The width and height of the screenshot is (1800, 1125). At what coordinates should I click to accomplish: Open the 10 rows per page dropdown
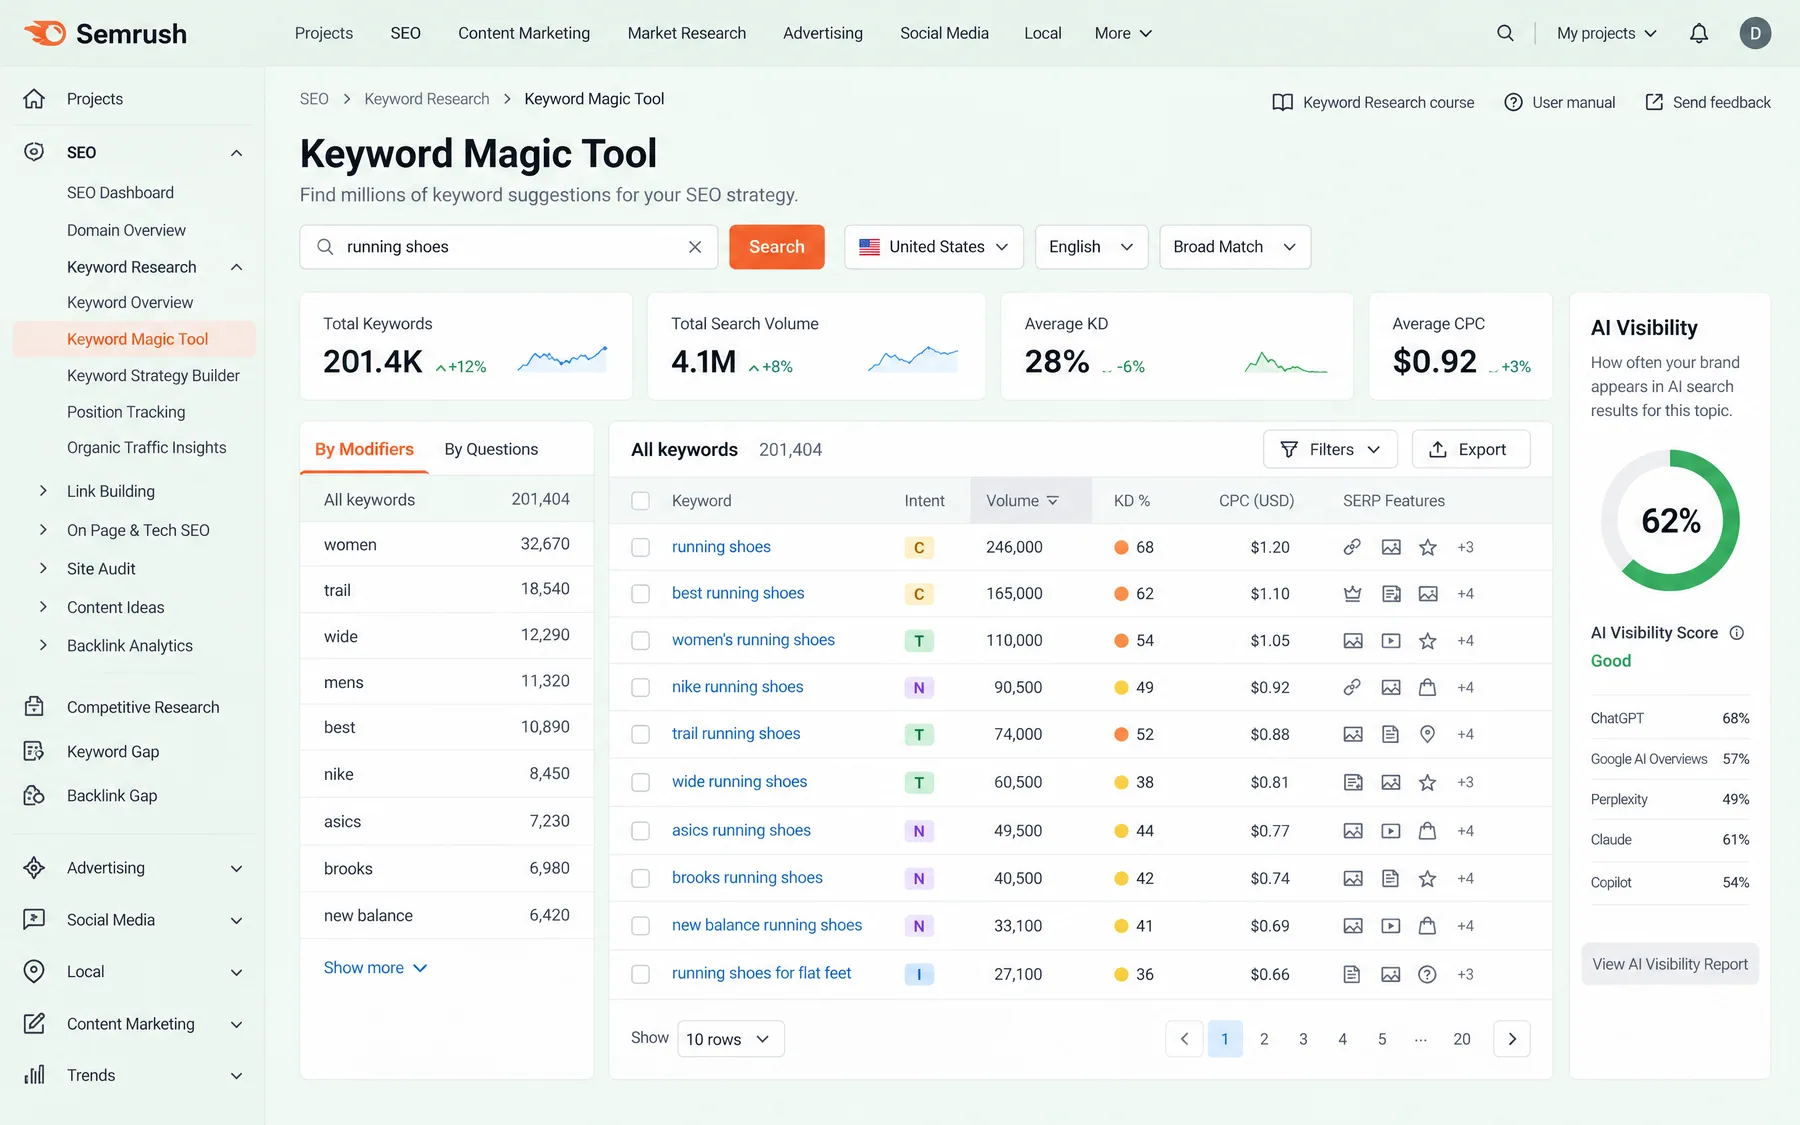730,1039
